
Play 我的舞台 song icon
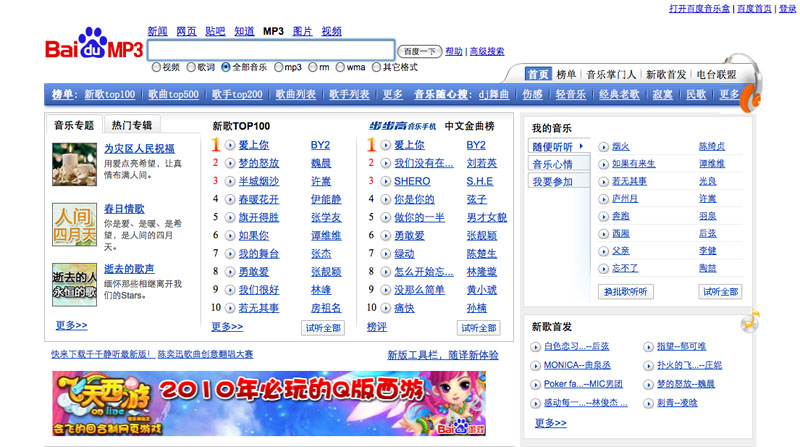tap(230, 254)
